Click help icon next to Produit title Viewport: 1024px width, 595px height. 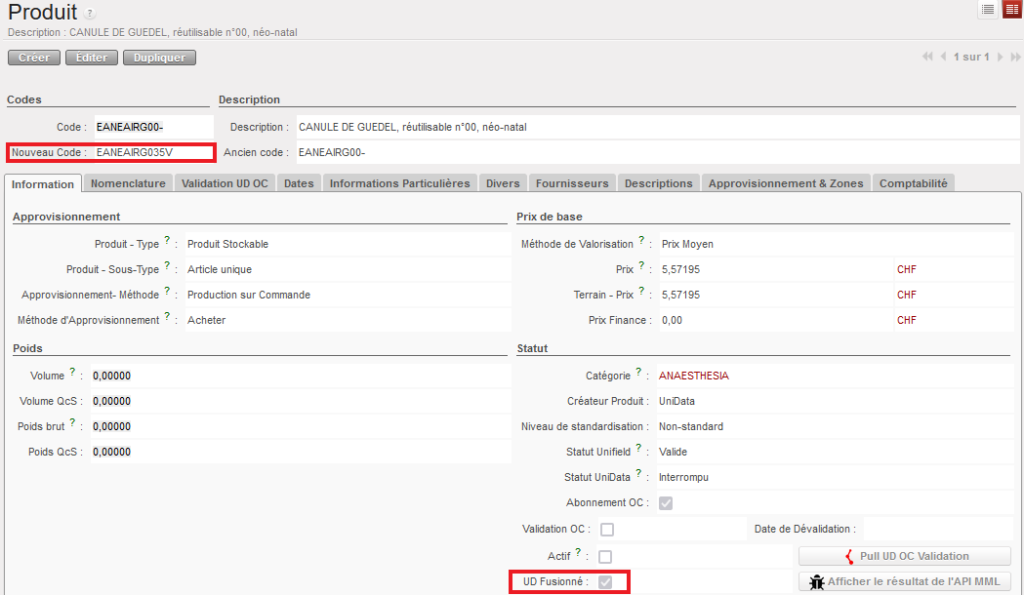pyautogui.click(x=90, y=14)
